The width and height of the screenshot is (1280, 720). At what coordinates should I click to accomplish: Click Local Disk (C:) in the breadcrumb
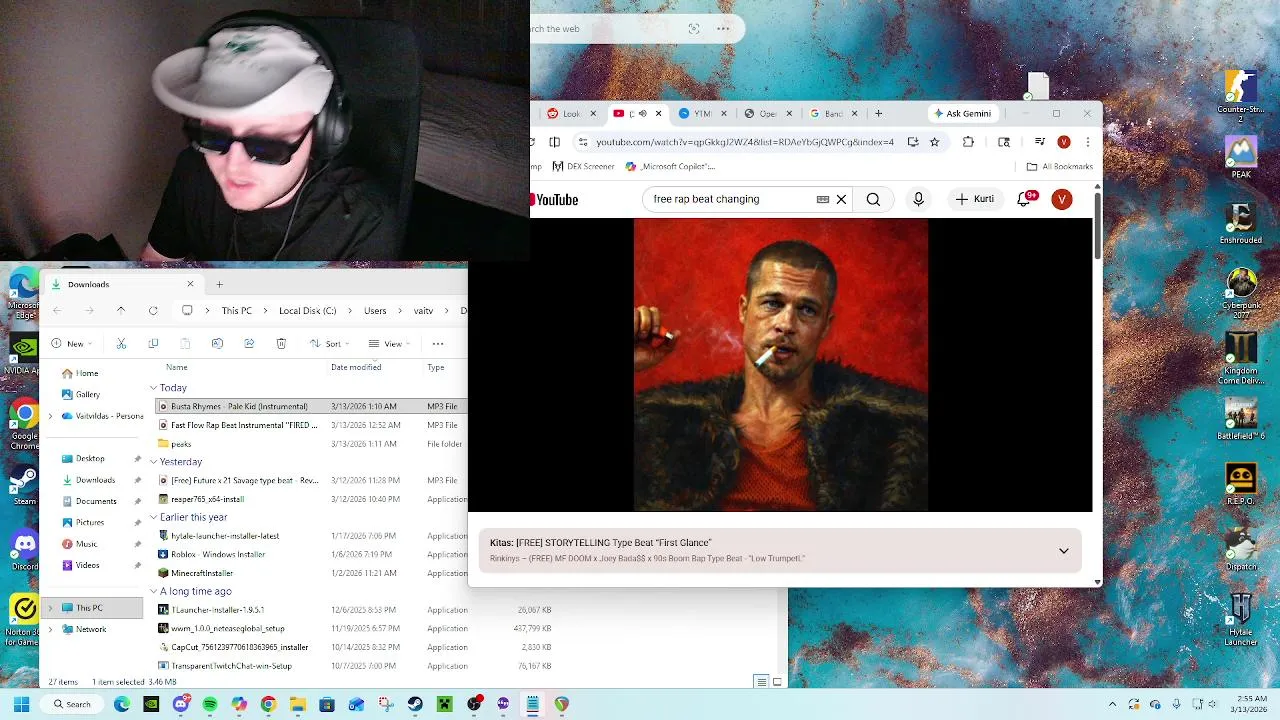click(307, 311)
